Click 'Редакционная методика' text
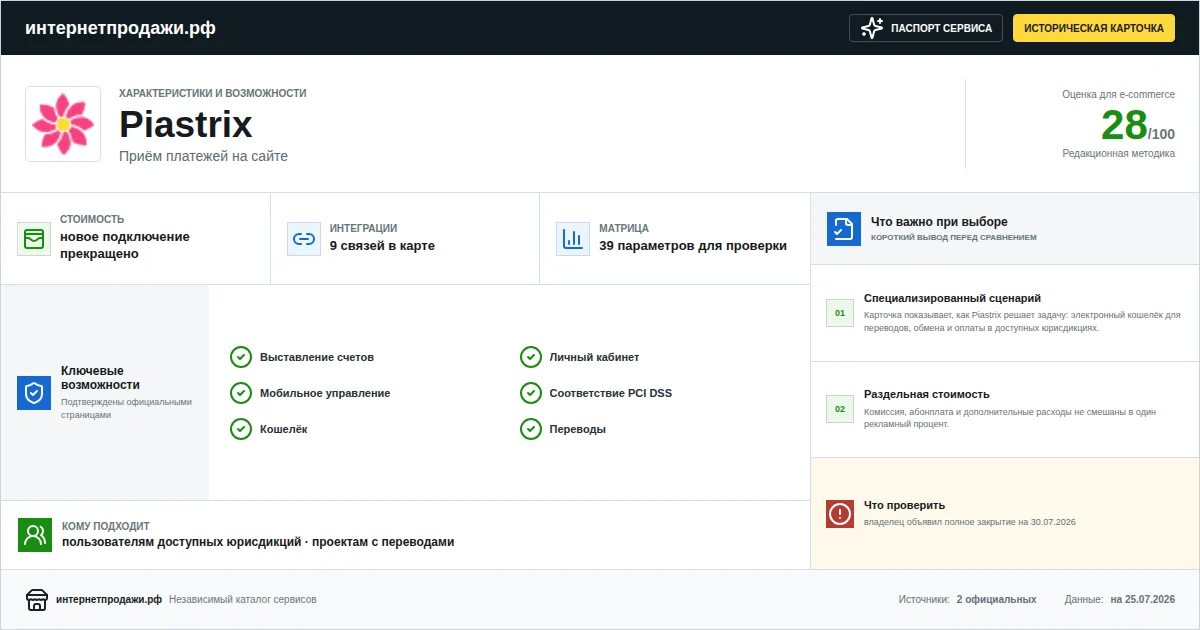This screenshot has width=1200, height=630. point(1119,153)
